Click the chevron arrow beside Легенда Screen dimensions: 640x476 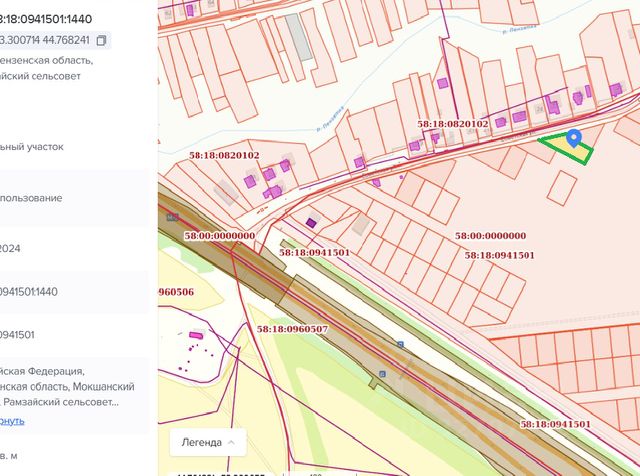232,441
